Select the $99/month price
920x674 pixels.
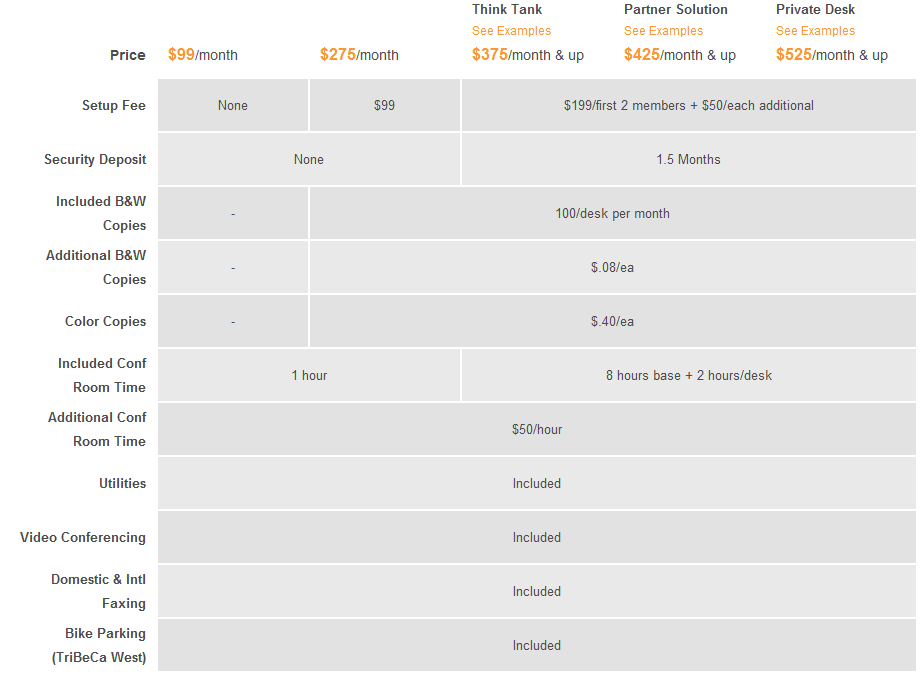203,55
